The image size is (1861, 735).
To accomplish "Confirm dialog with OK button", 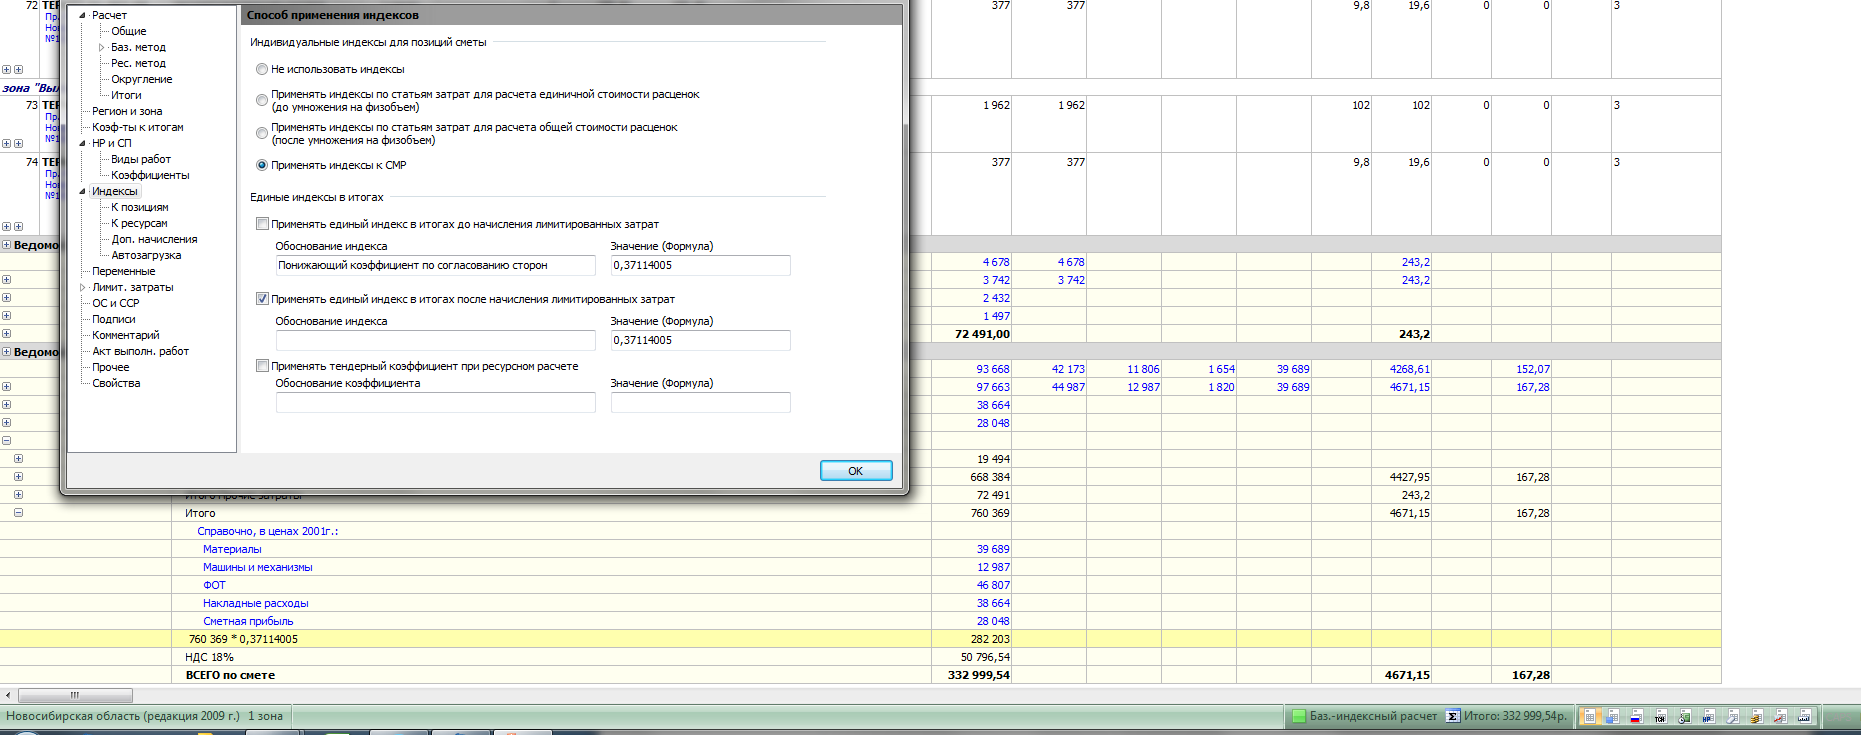I will pos(856,471).
